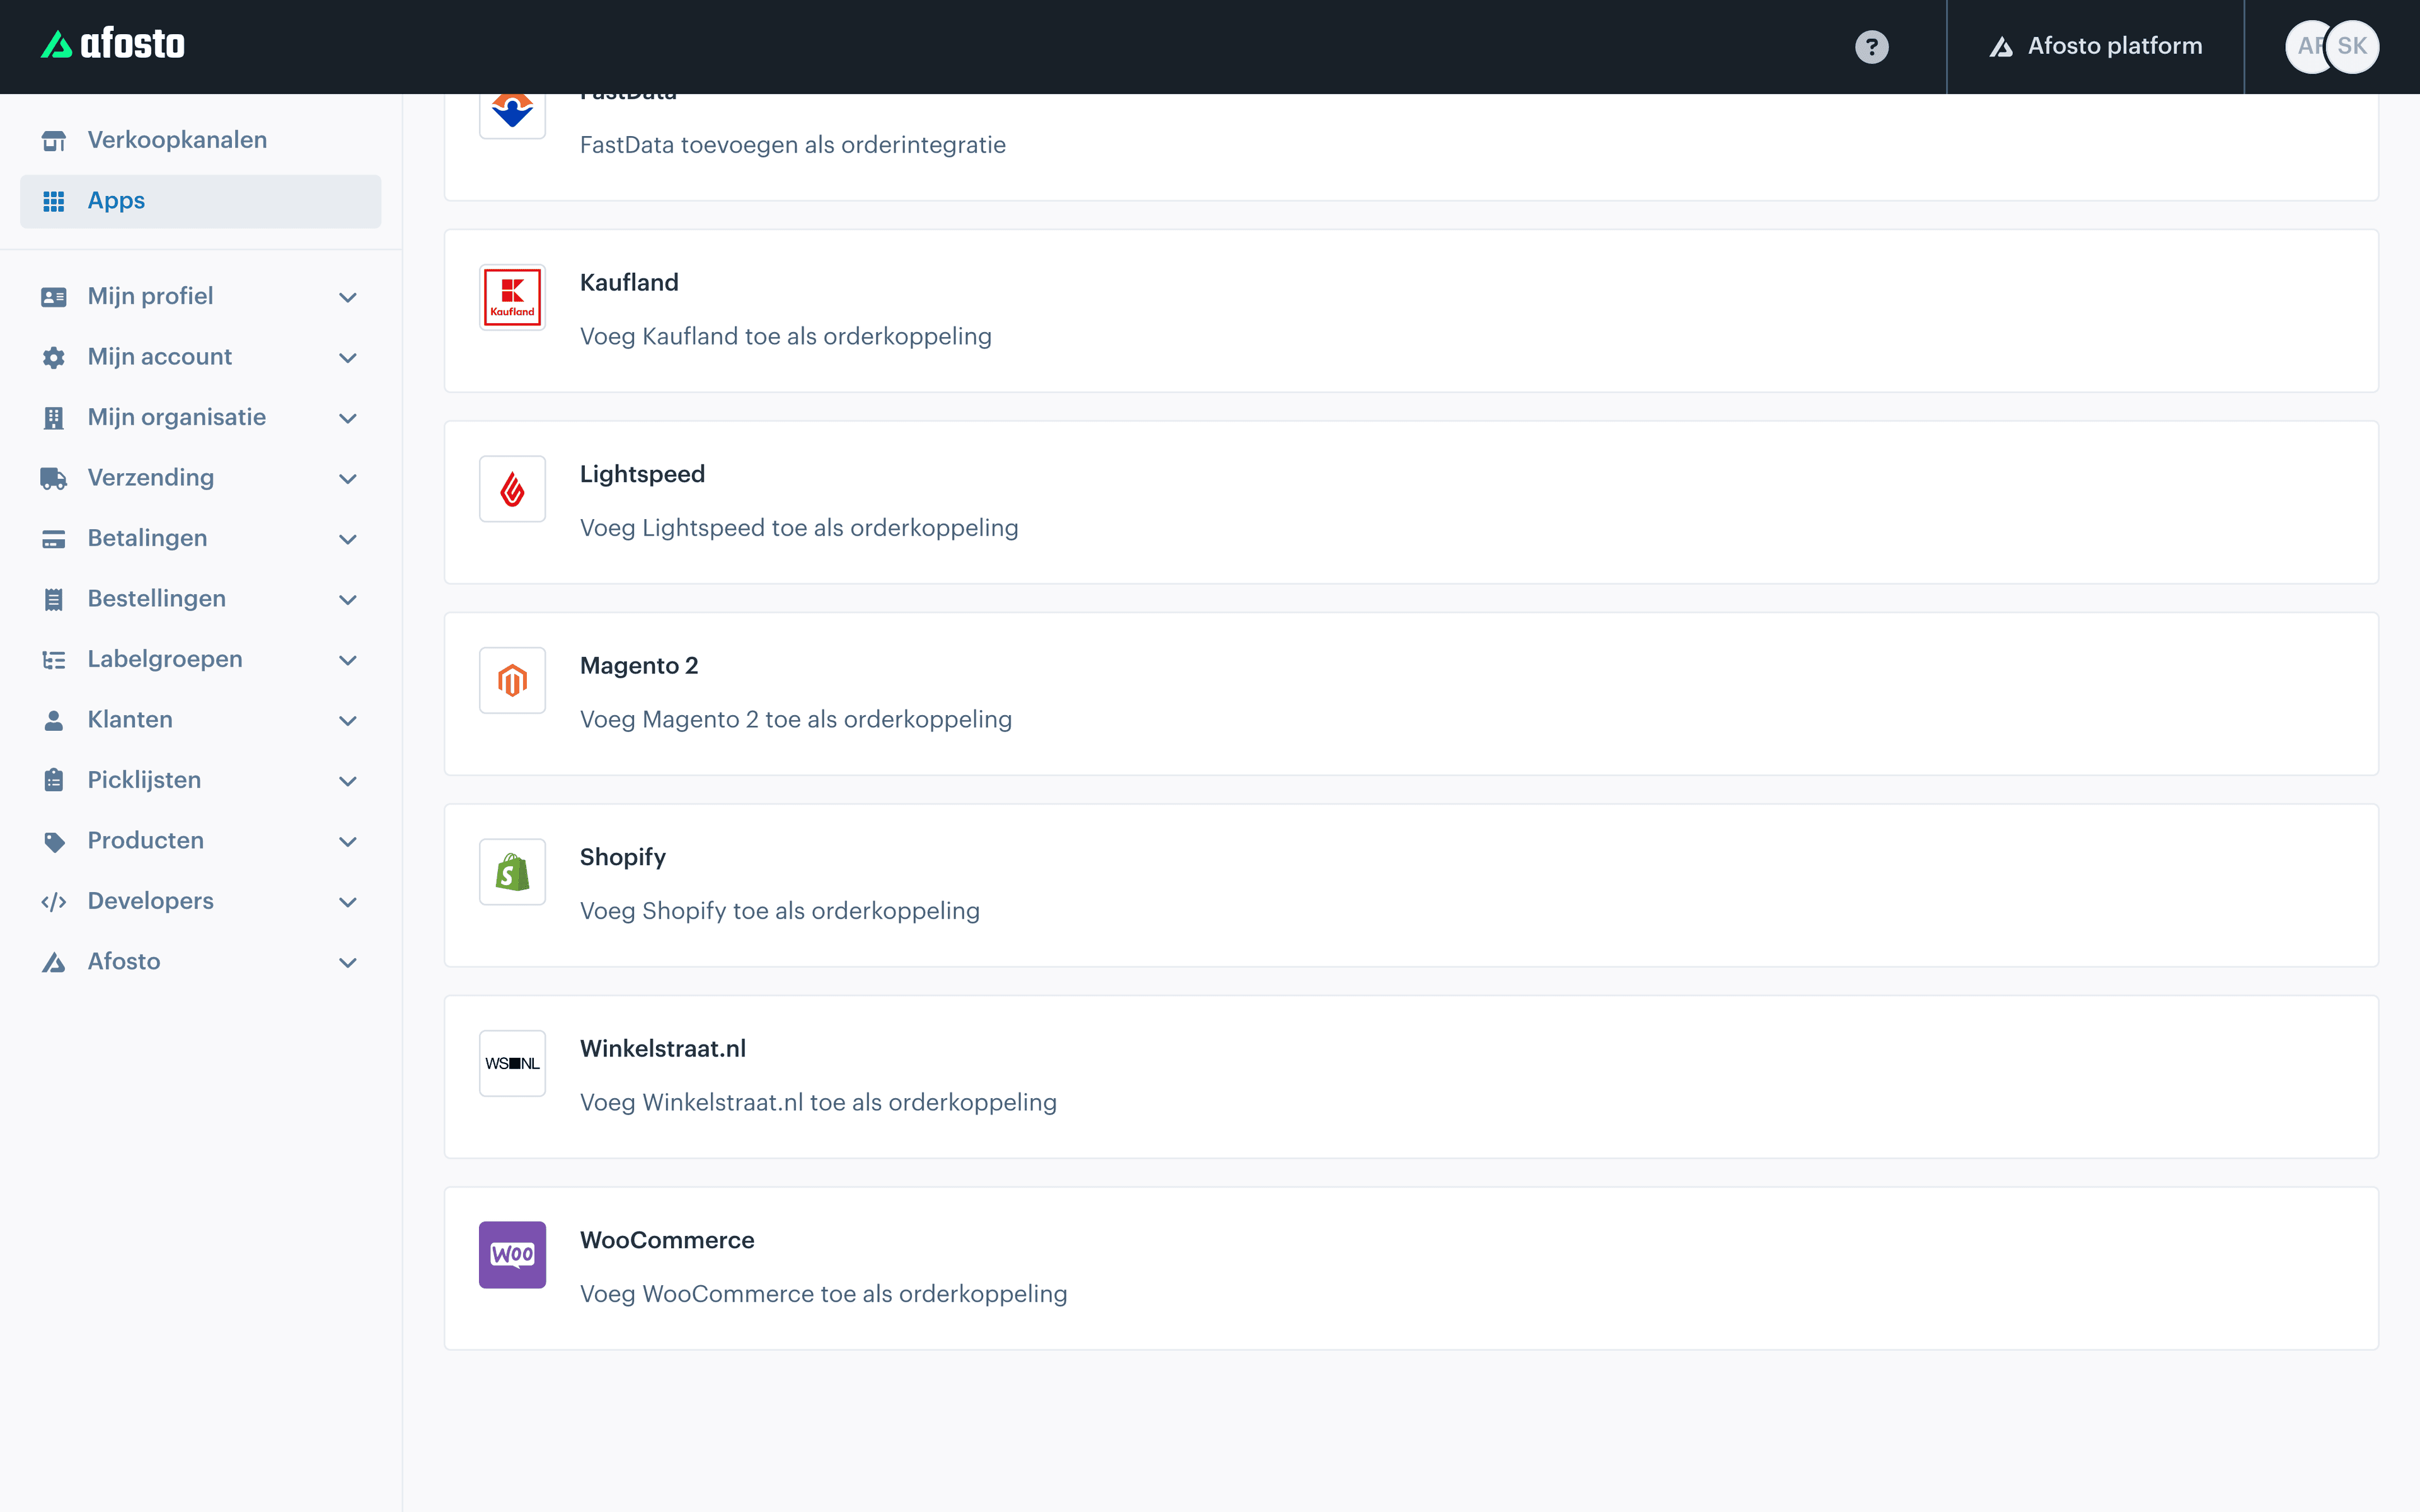Expand the Verzending chevron
Image resolution: width=2420 pixels, height=1512 pixels.
pyautogui.click(x=348, y=479)
